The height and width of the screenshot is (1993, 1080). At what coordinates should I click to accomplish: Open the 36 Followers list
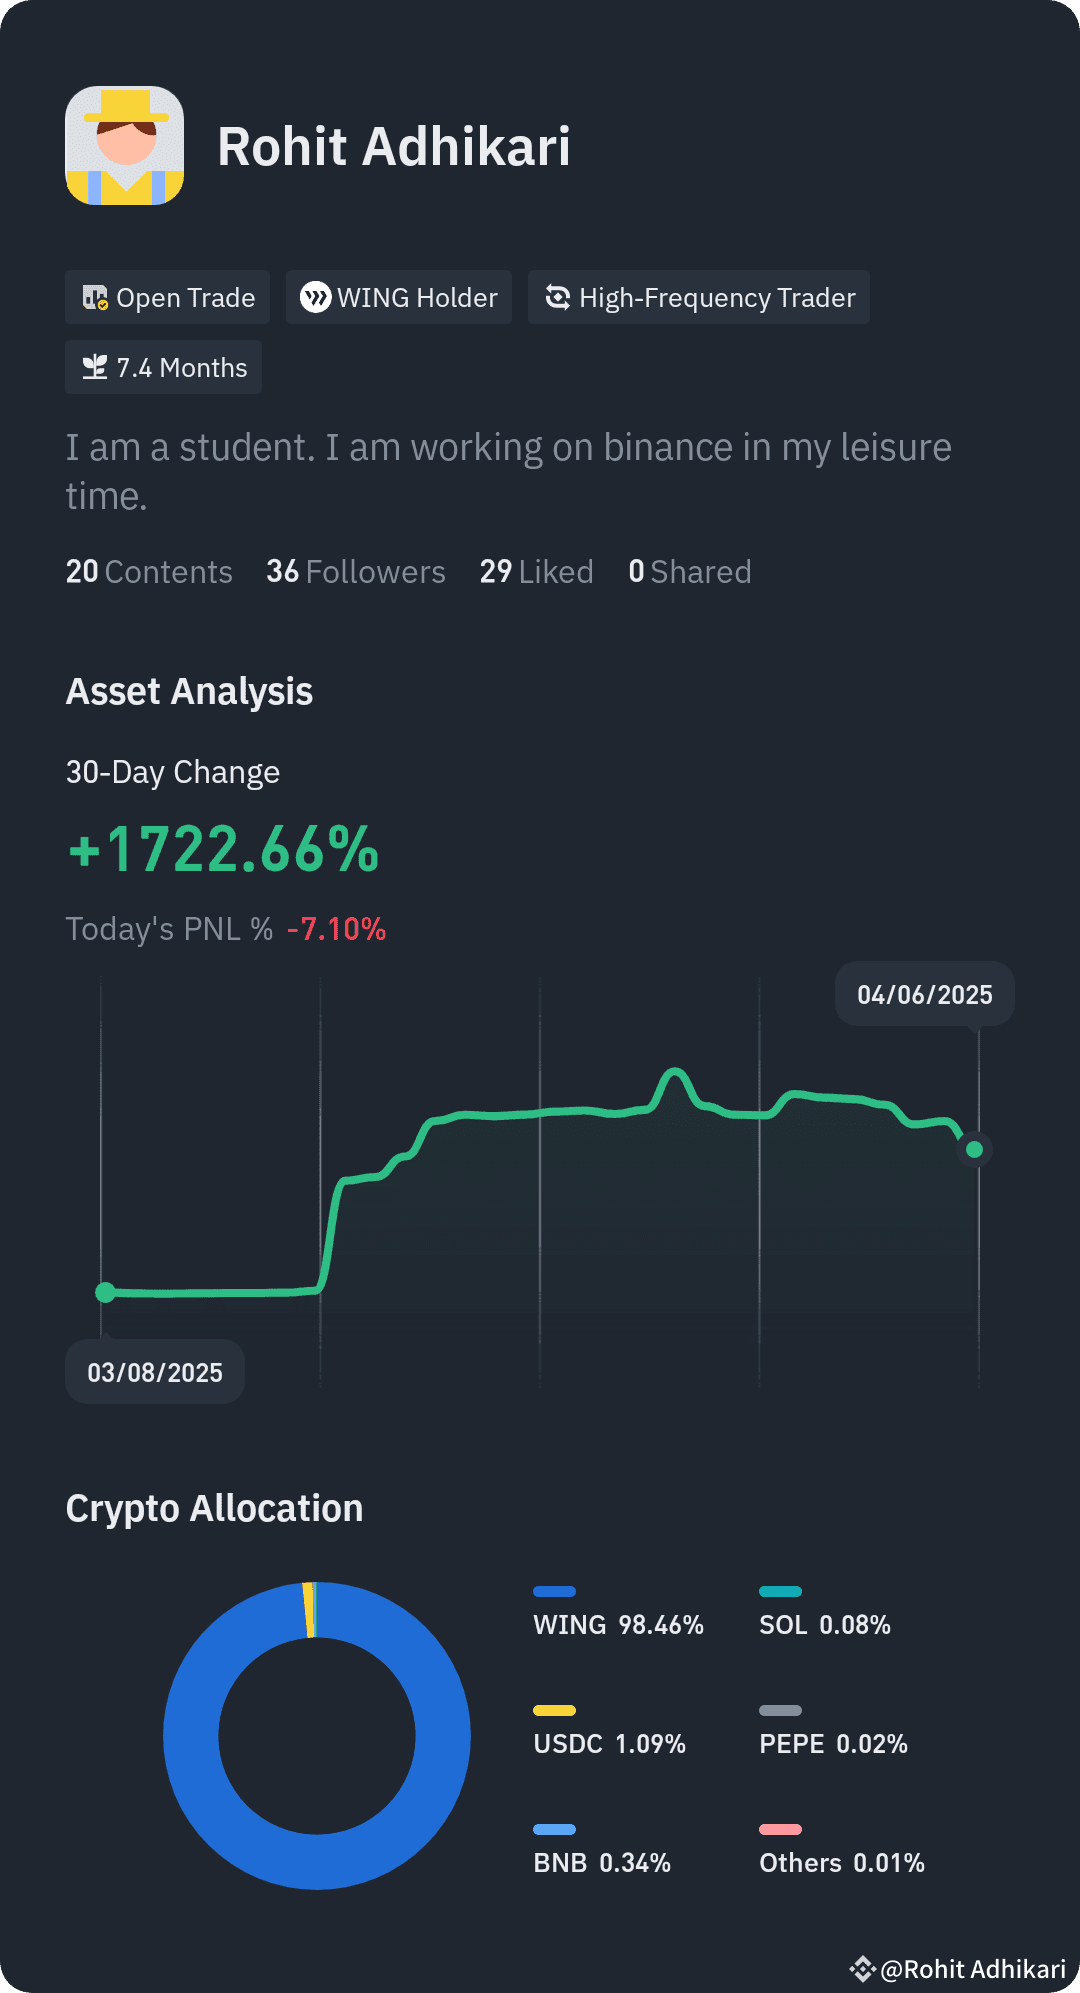tap(356, 572)
